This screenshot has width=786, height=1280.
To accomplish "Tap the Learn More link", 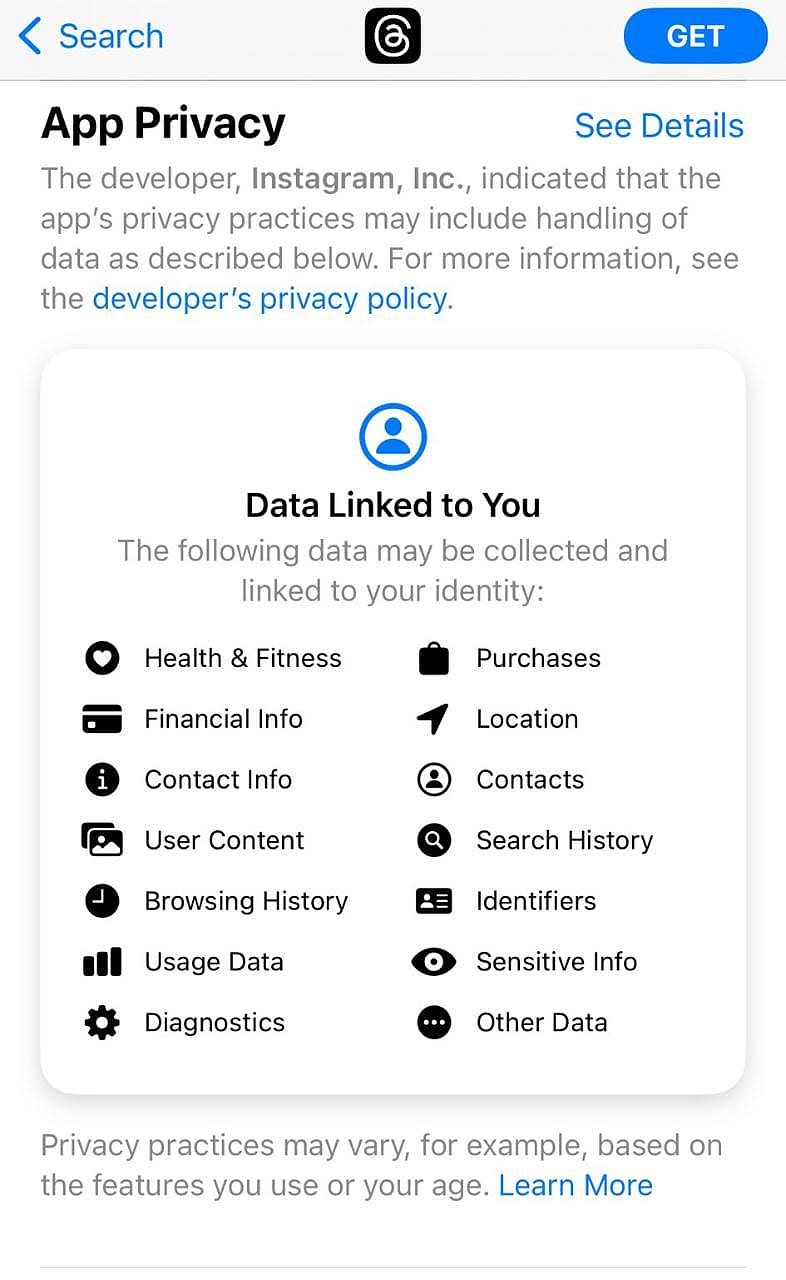I will pyautogui.click(x=575, y=1185).
